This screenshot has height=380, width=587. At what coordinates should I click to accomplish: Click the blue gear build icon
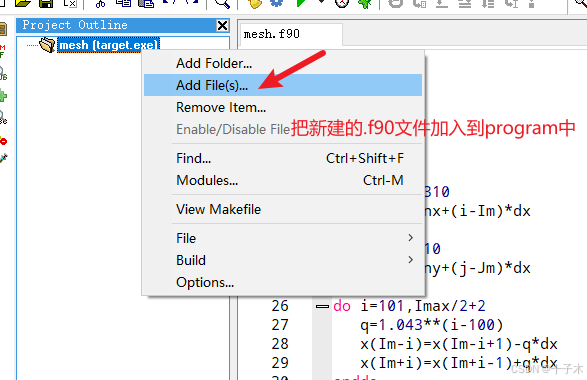click(277, 3)
